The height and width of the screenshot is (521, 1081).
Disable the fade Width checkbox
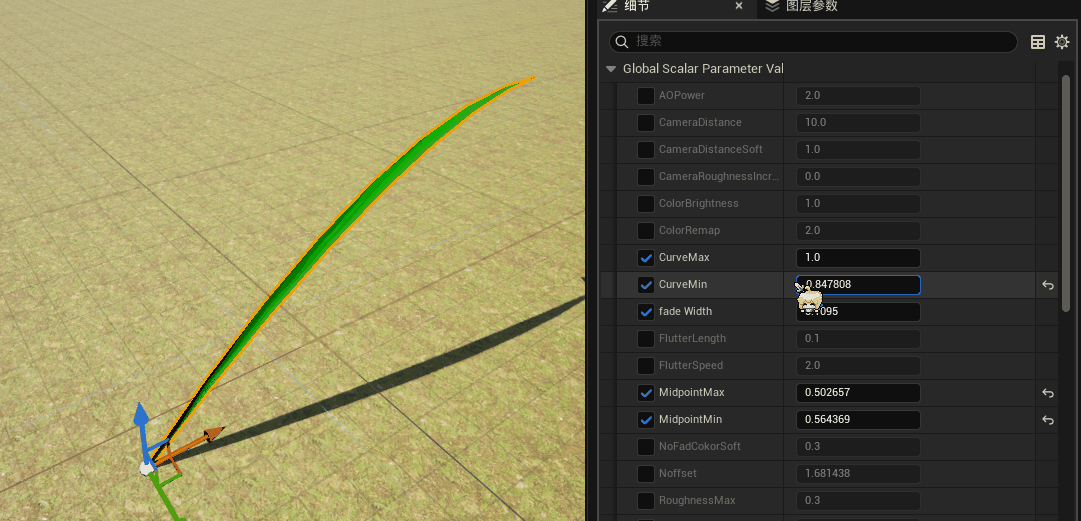(x=646, y=311)
